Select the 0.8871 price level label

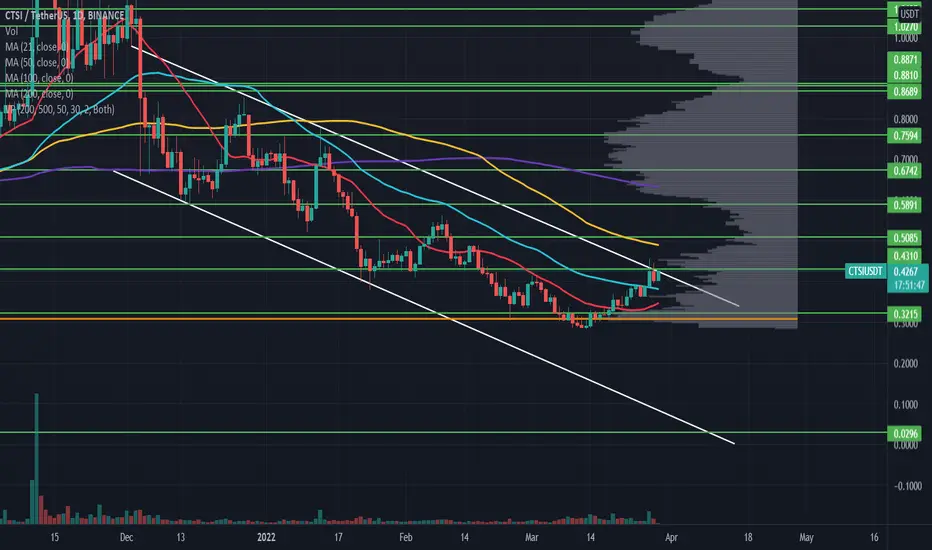905,59
